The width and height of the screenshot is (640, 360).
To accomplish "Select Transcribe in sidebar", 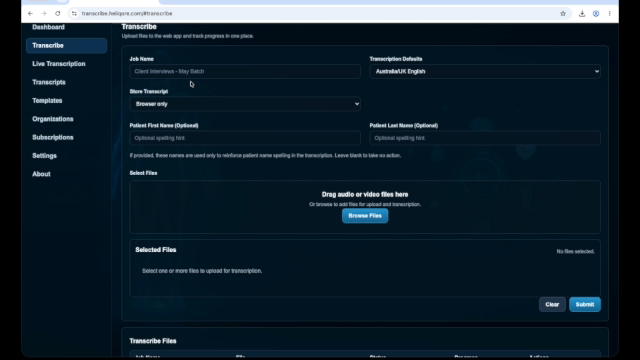I will [67, 46].
